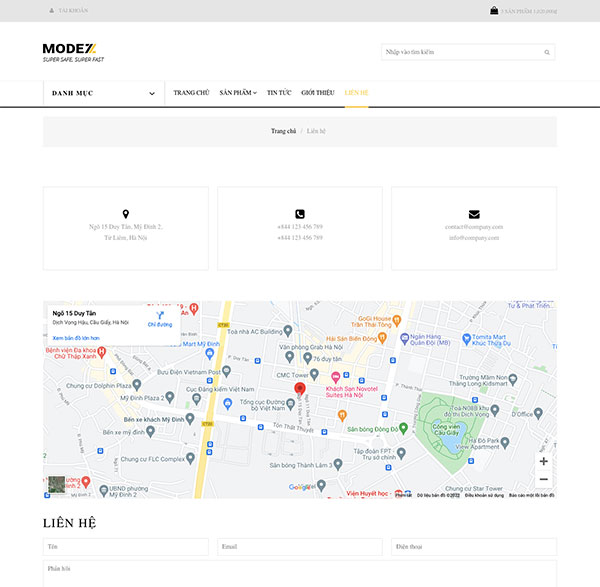Expand the DANH MỤC category dropdown

click(104, 93)
